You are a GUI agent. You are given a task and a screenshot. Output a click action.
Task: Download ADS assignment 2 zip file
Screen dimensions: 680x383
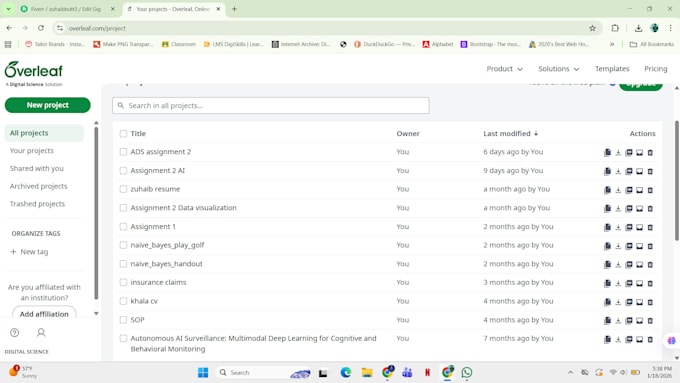pyautogui.click(x=618, y=152)
